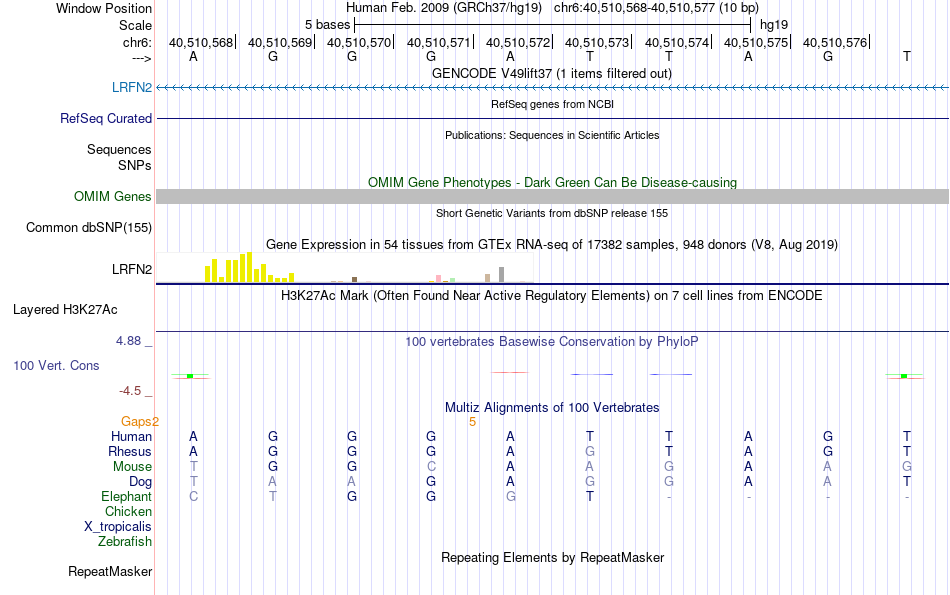
Task: Click the gray OMIM Genes bar
Action: [x=552, y=196]
